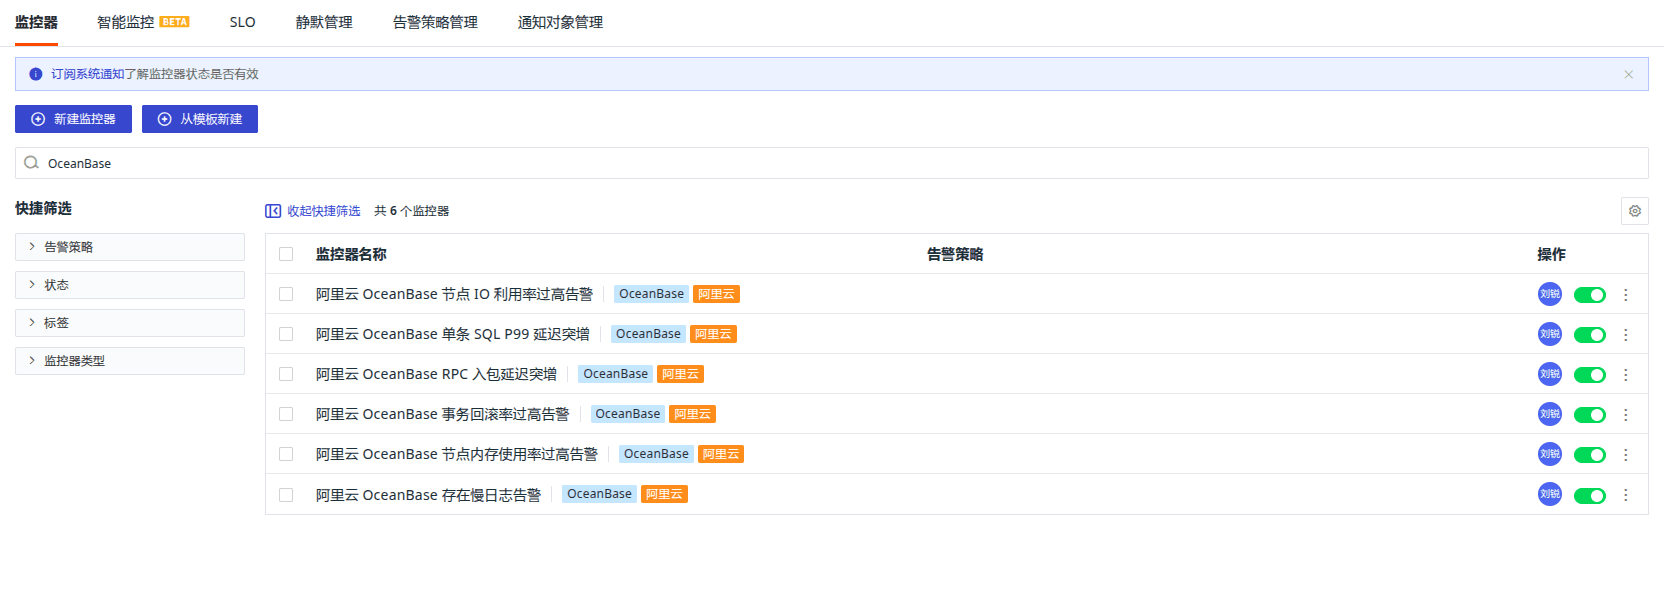The width and height of the screenshot is (1664, 590).
Task: Click 刘锐 avatar on SQL P99 row
Action: 1550,334
